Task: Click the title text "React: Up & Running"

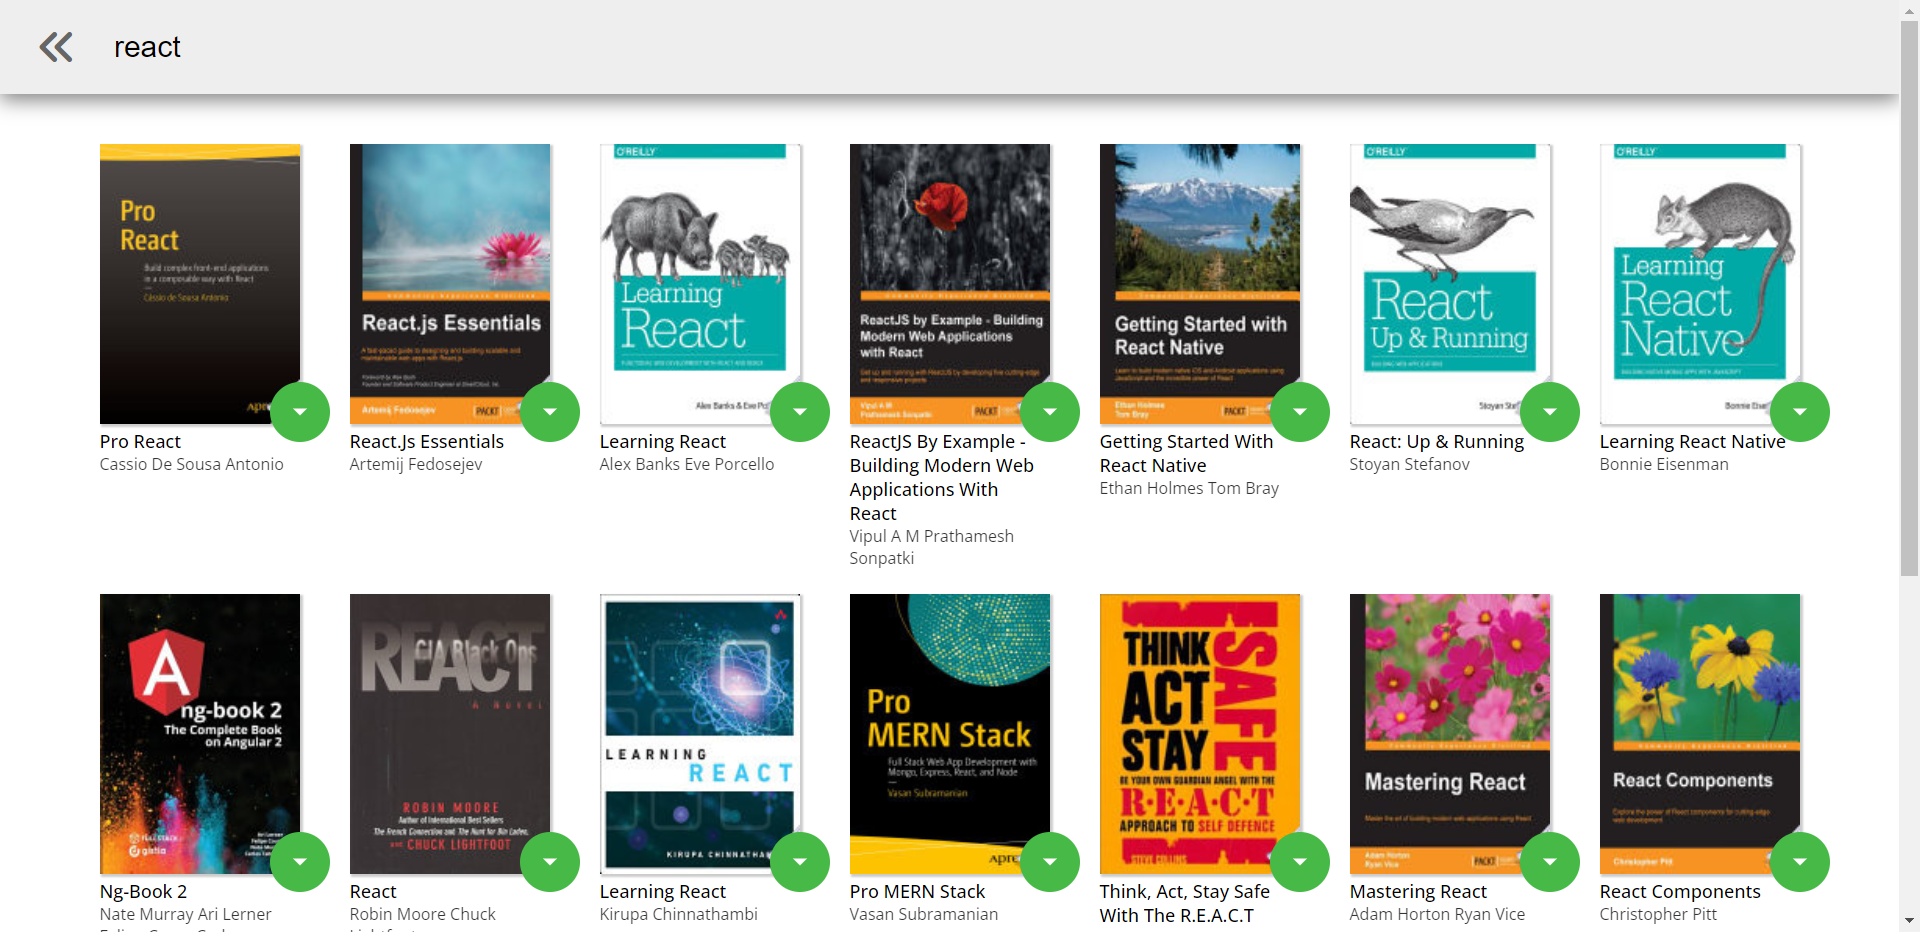Action: [x=1437, y=441]
